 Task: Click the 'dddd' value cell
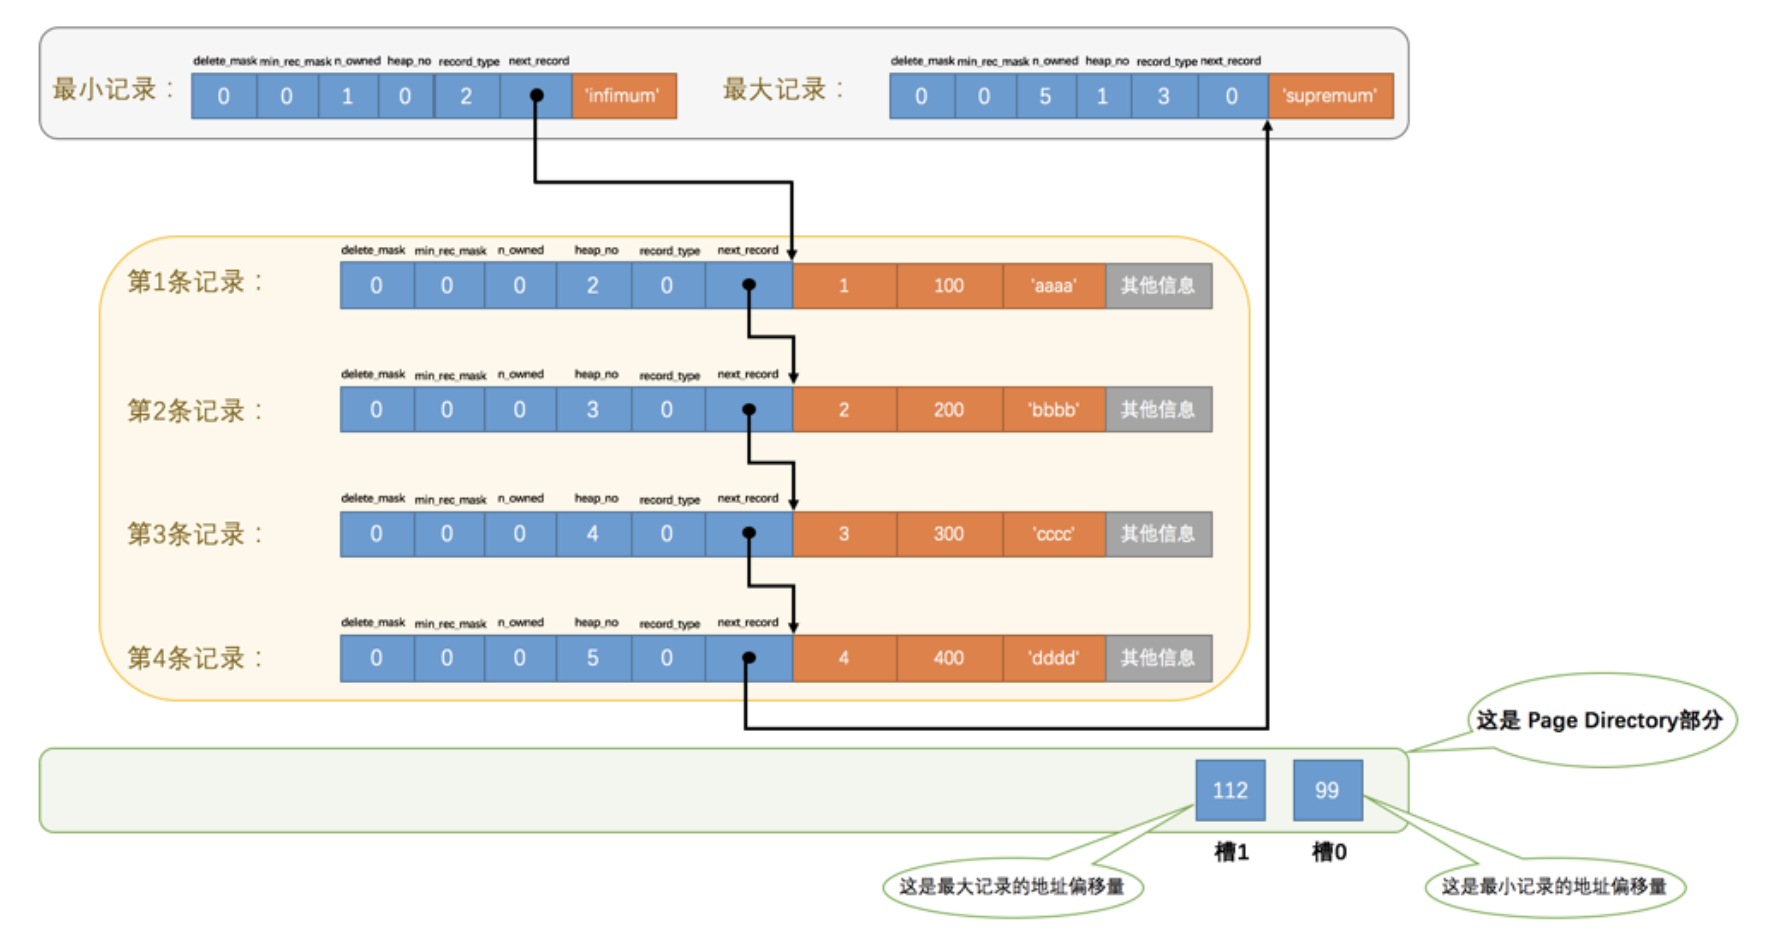pyautogui.click(x=1053, y=658)
